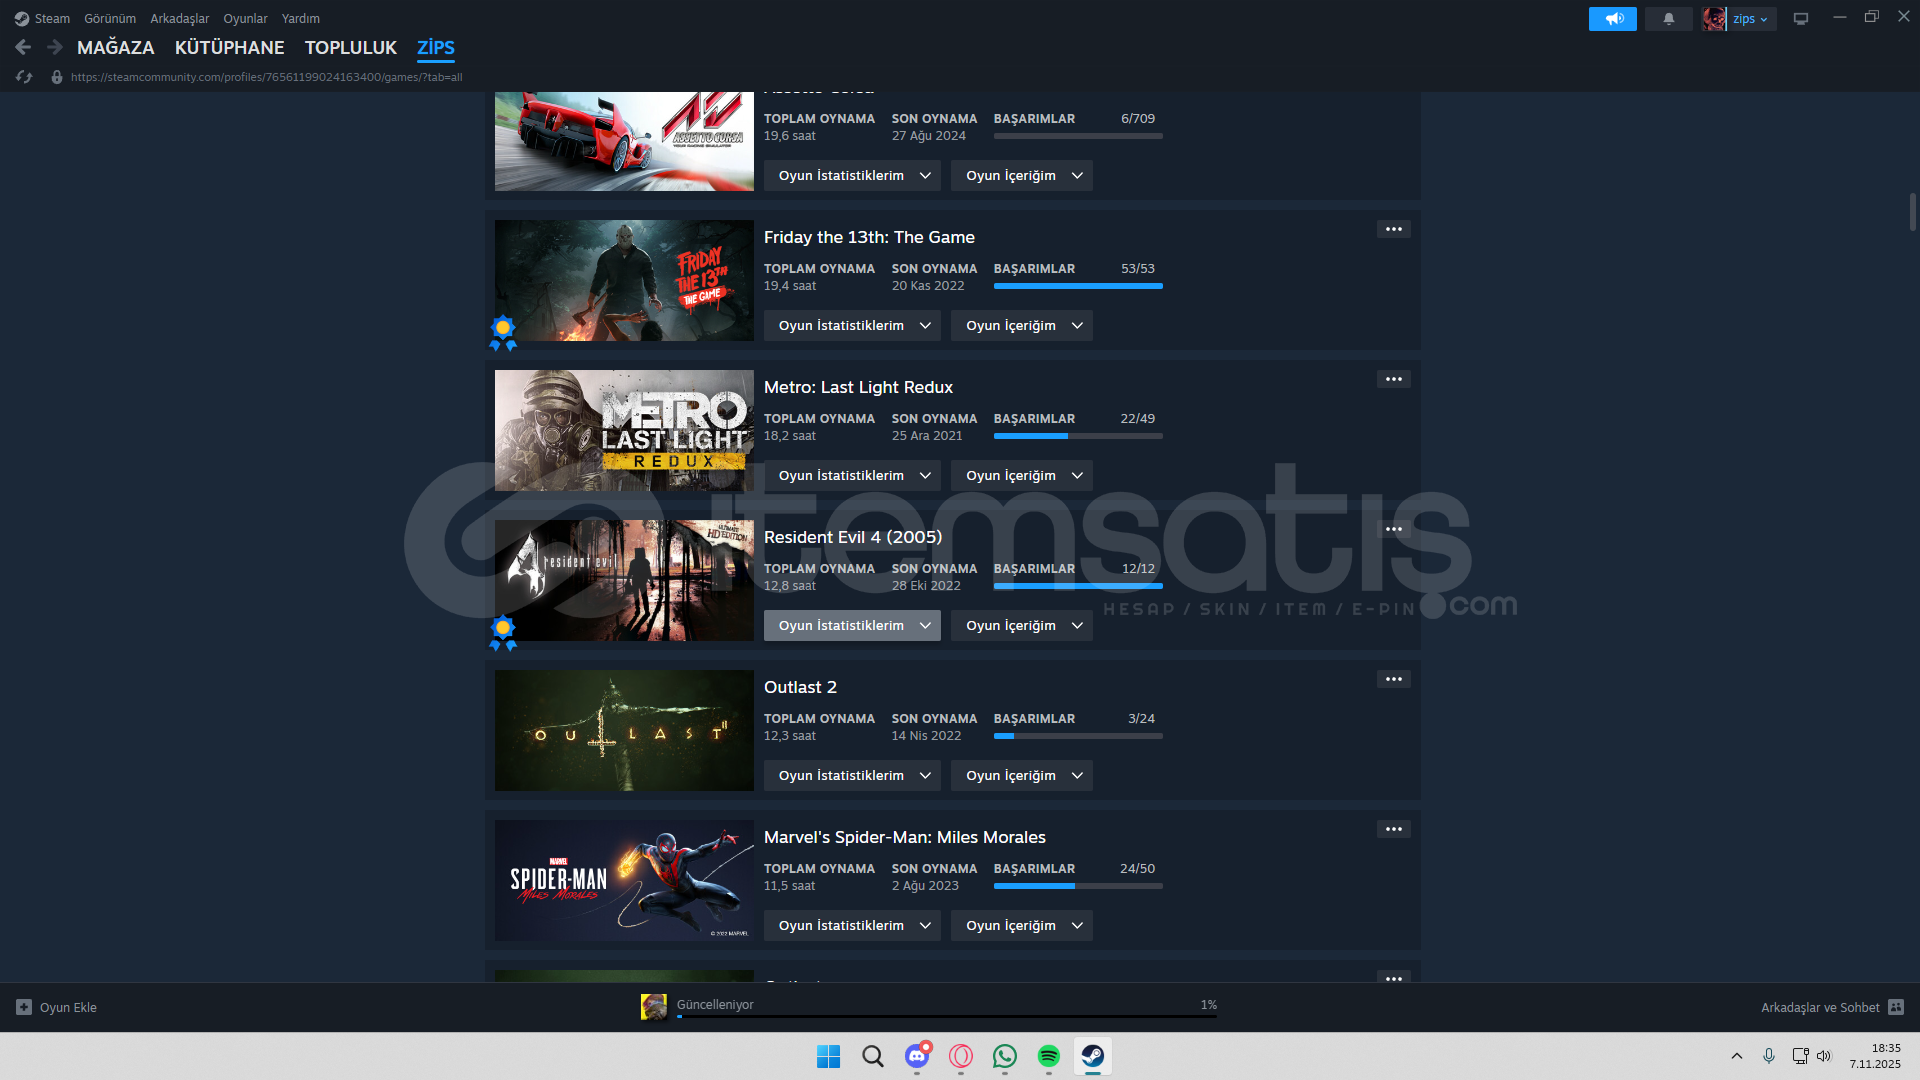Image resolution: width=1920 pixels, height=1080 pixels.
Task: Click the Big Picture mode monitor icon
Action: [1800, 19]
